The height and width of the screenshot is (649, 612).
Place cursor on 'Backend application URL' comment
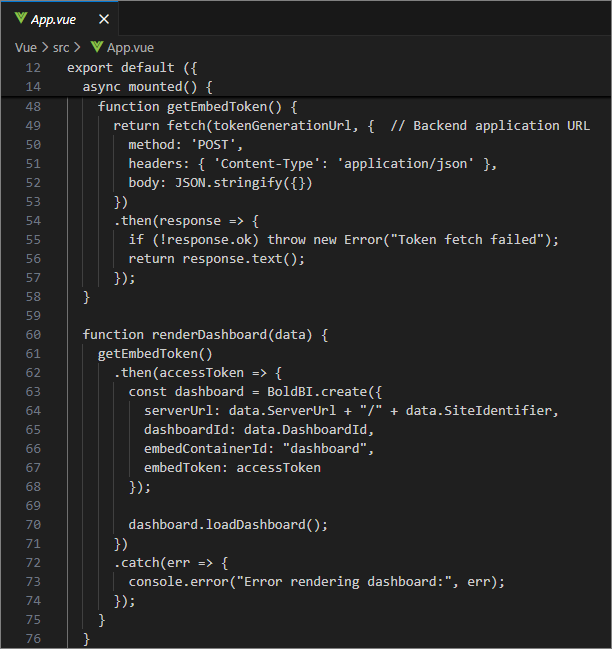click(500, 125)
